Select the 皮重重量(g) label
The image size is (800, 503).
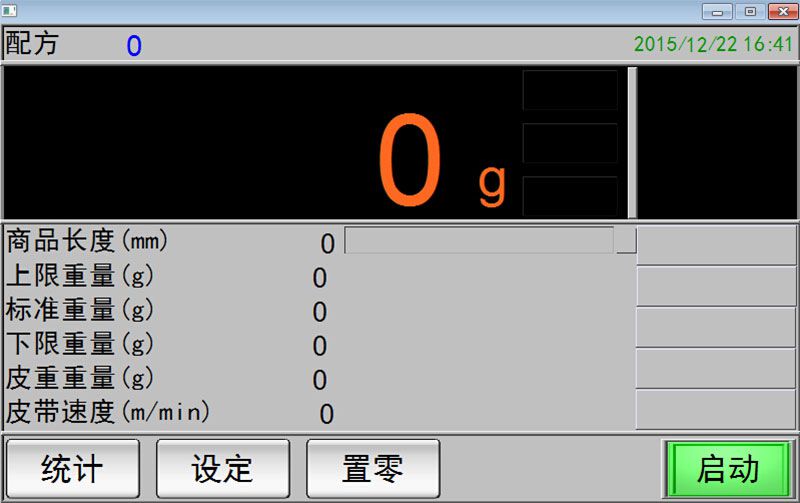80,378
